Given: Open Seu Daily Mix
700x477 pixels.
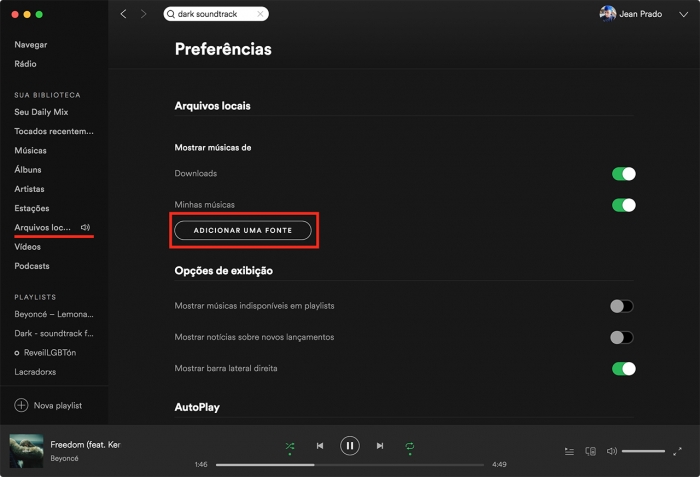Looking at the screenshot, I should (x=41, y=112).
